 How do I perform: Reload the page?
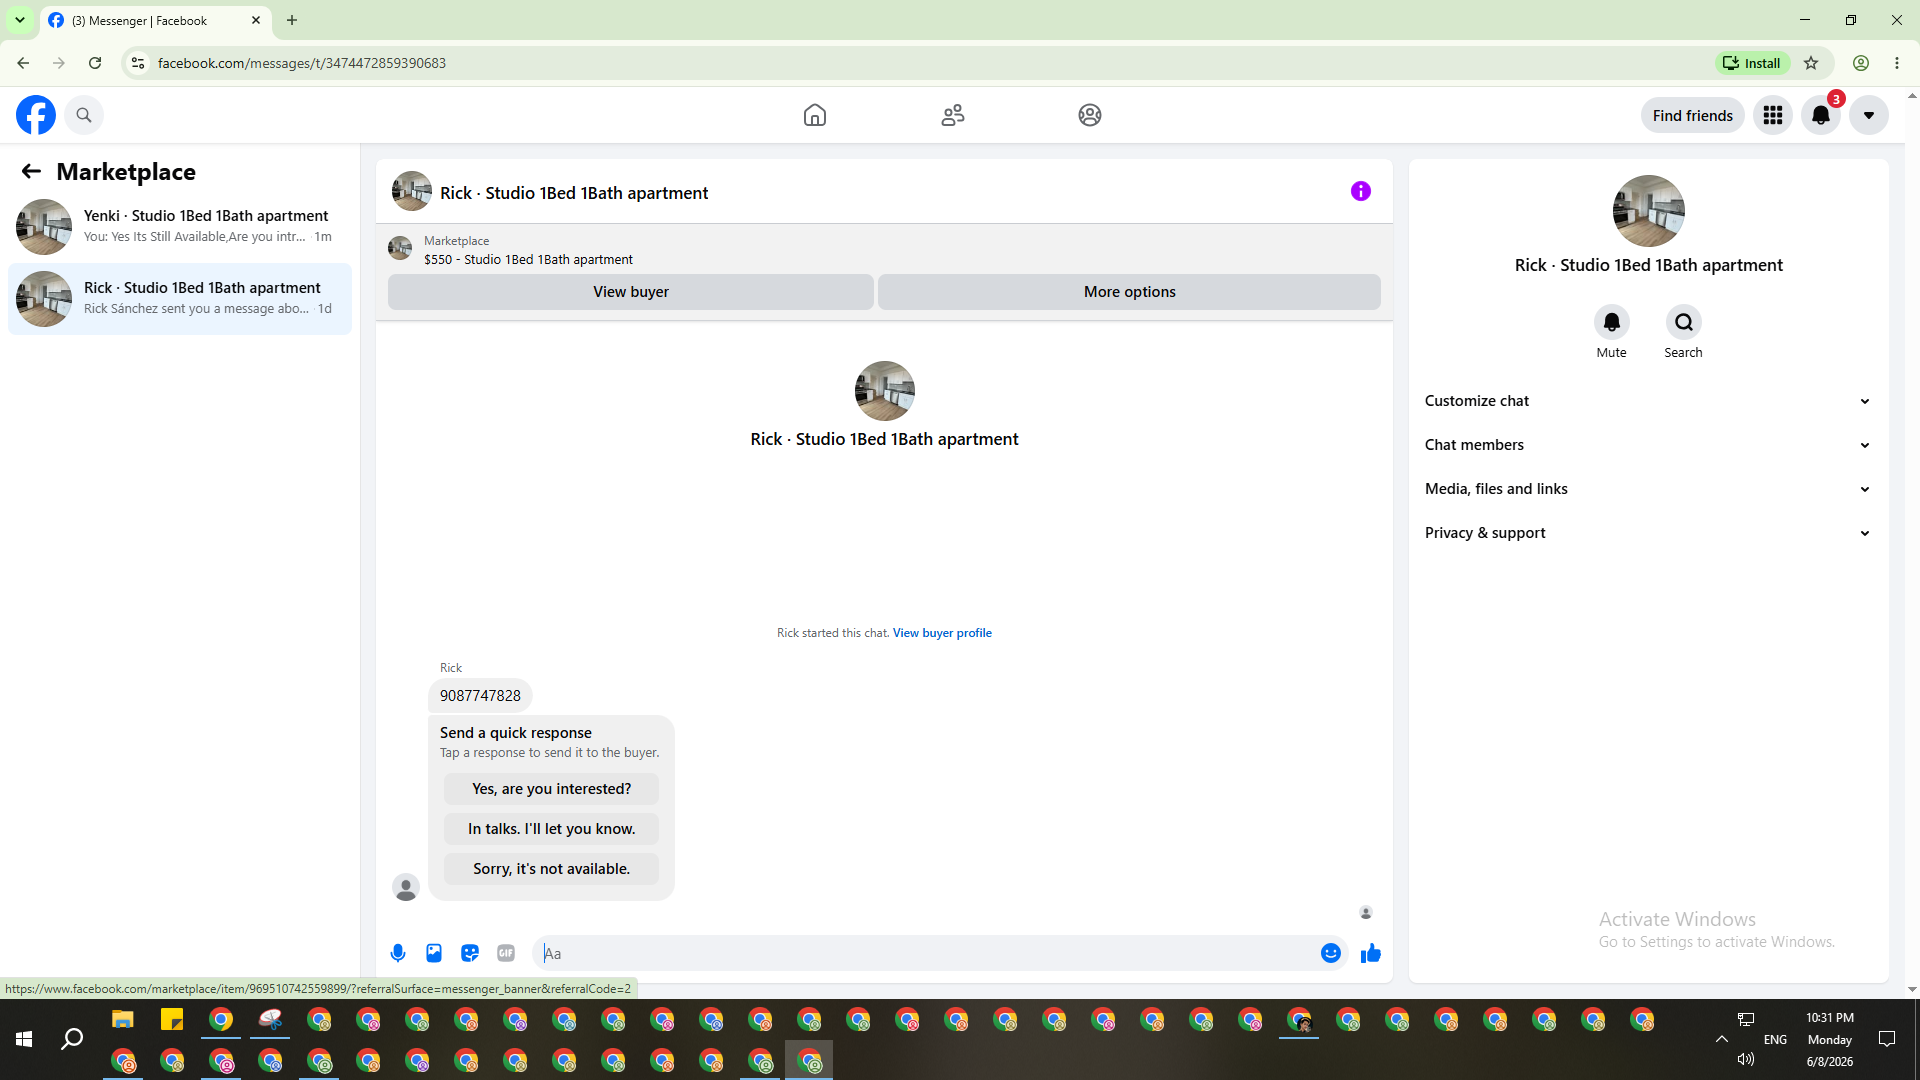coord(95,63)
